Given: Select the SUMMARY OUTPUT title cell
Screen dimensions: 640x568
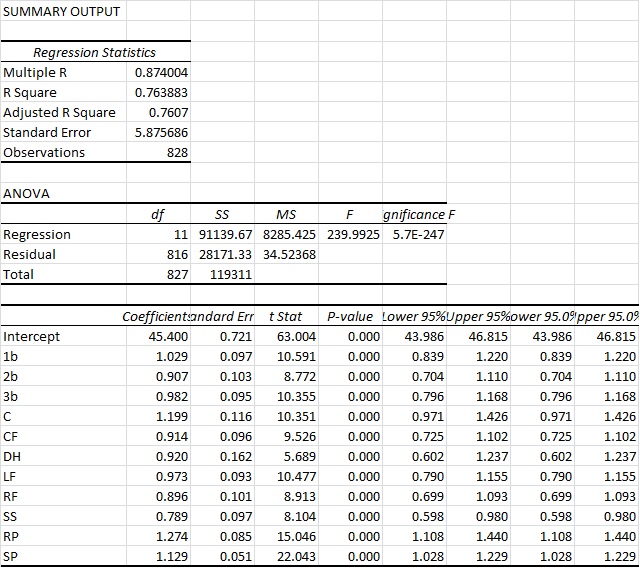Looking at the screenshot, I should click(x=62, y=11).
